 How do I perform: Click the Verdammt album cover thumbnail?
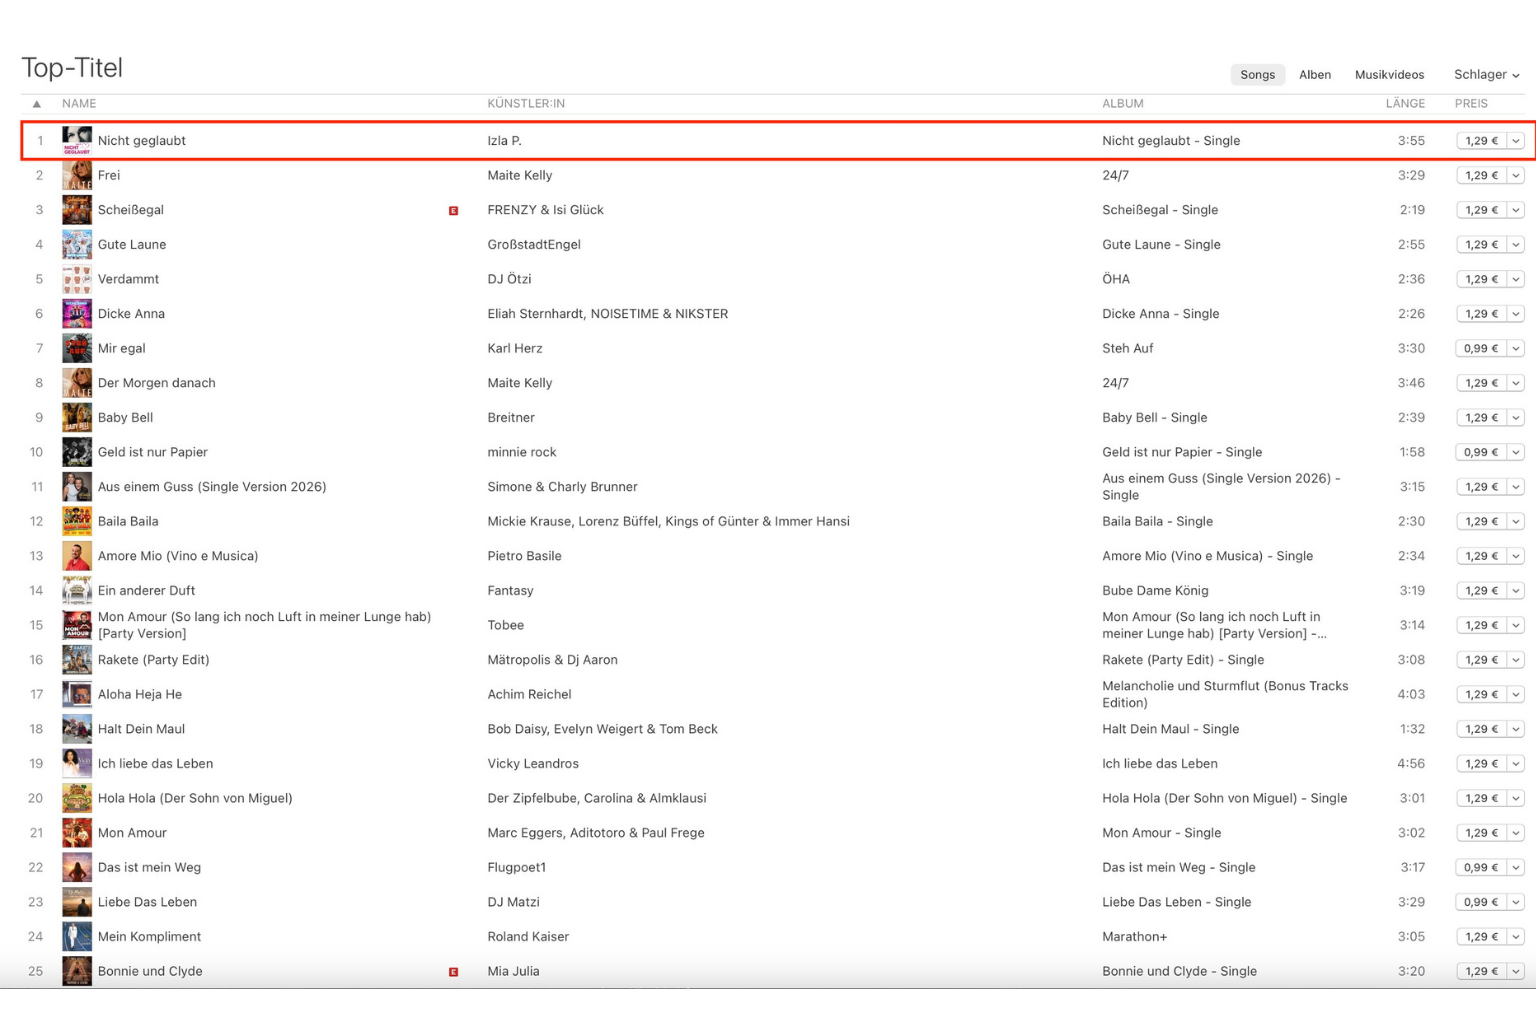(x=77, y=279)
